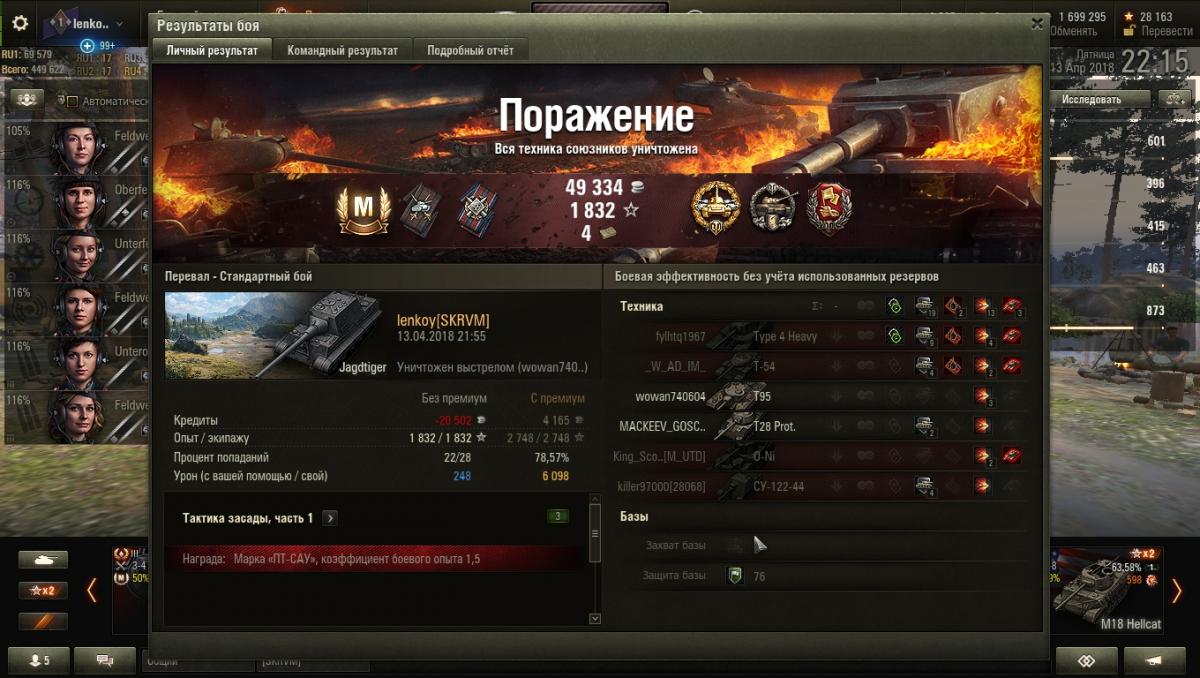Click the contacts icon showing 5
Screen dimensions: 1200x678
pos(37,660)
